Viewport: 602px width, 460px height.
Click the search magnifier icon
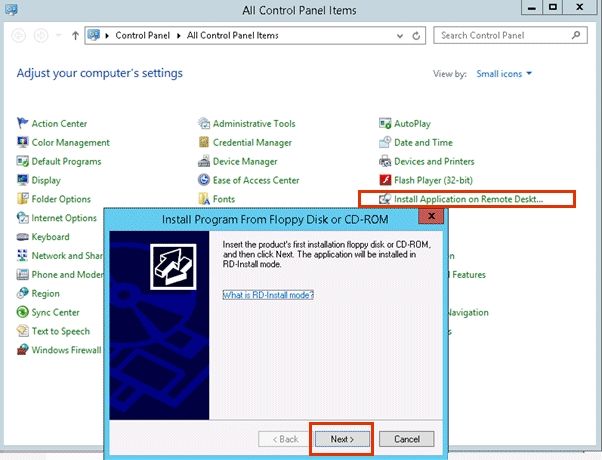(576, 35)
